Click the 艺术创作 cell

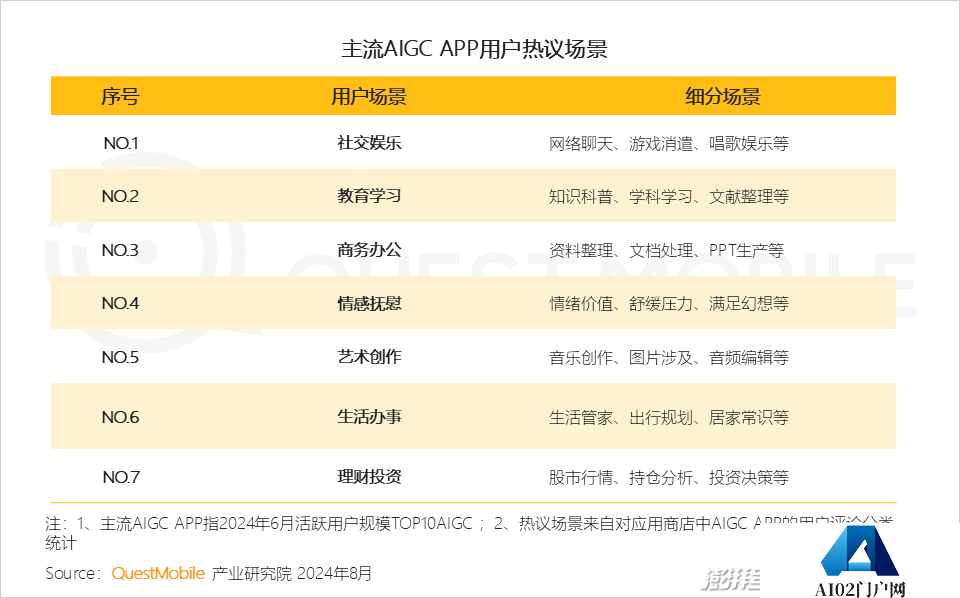[369, 357]
